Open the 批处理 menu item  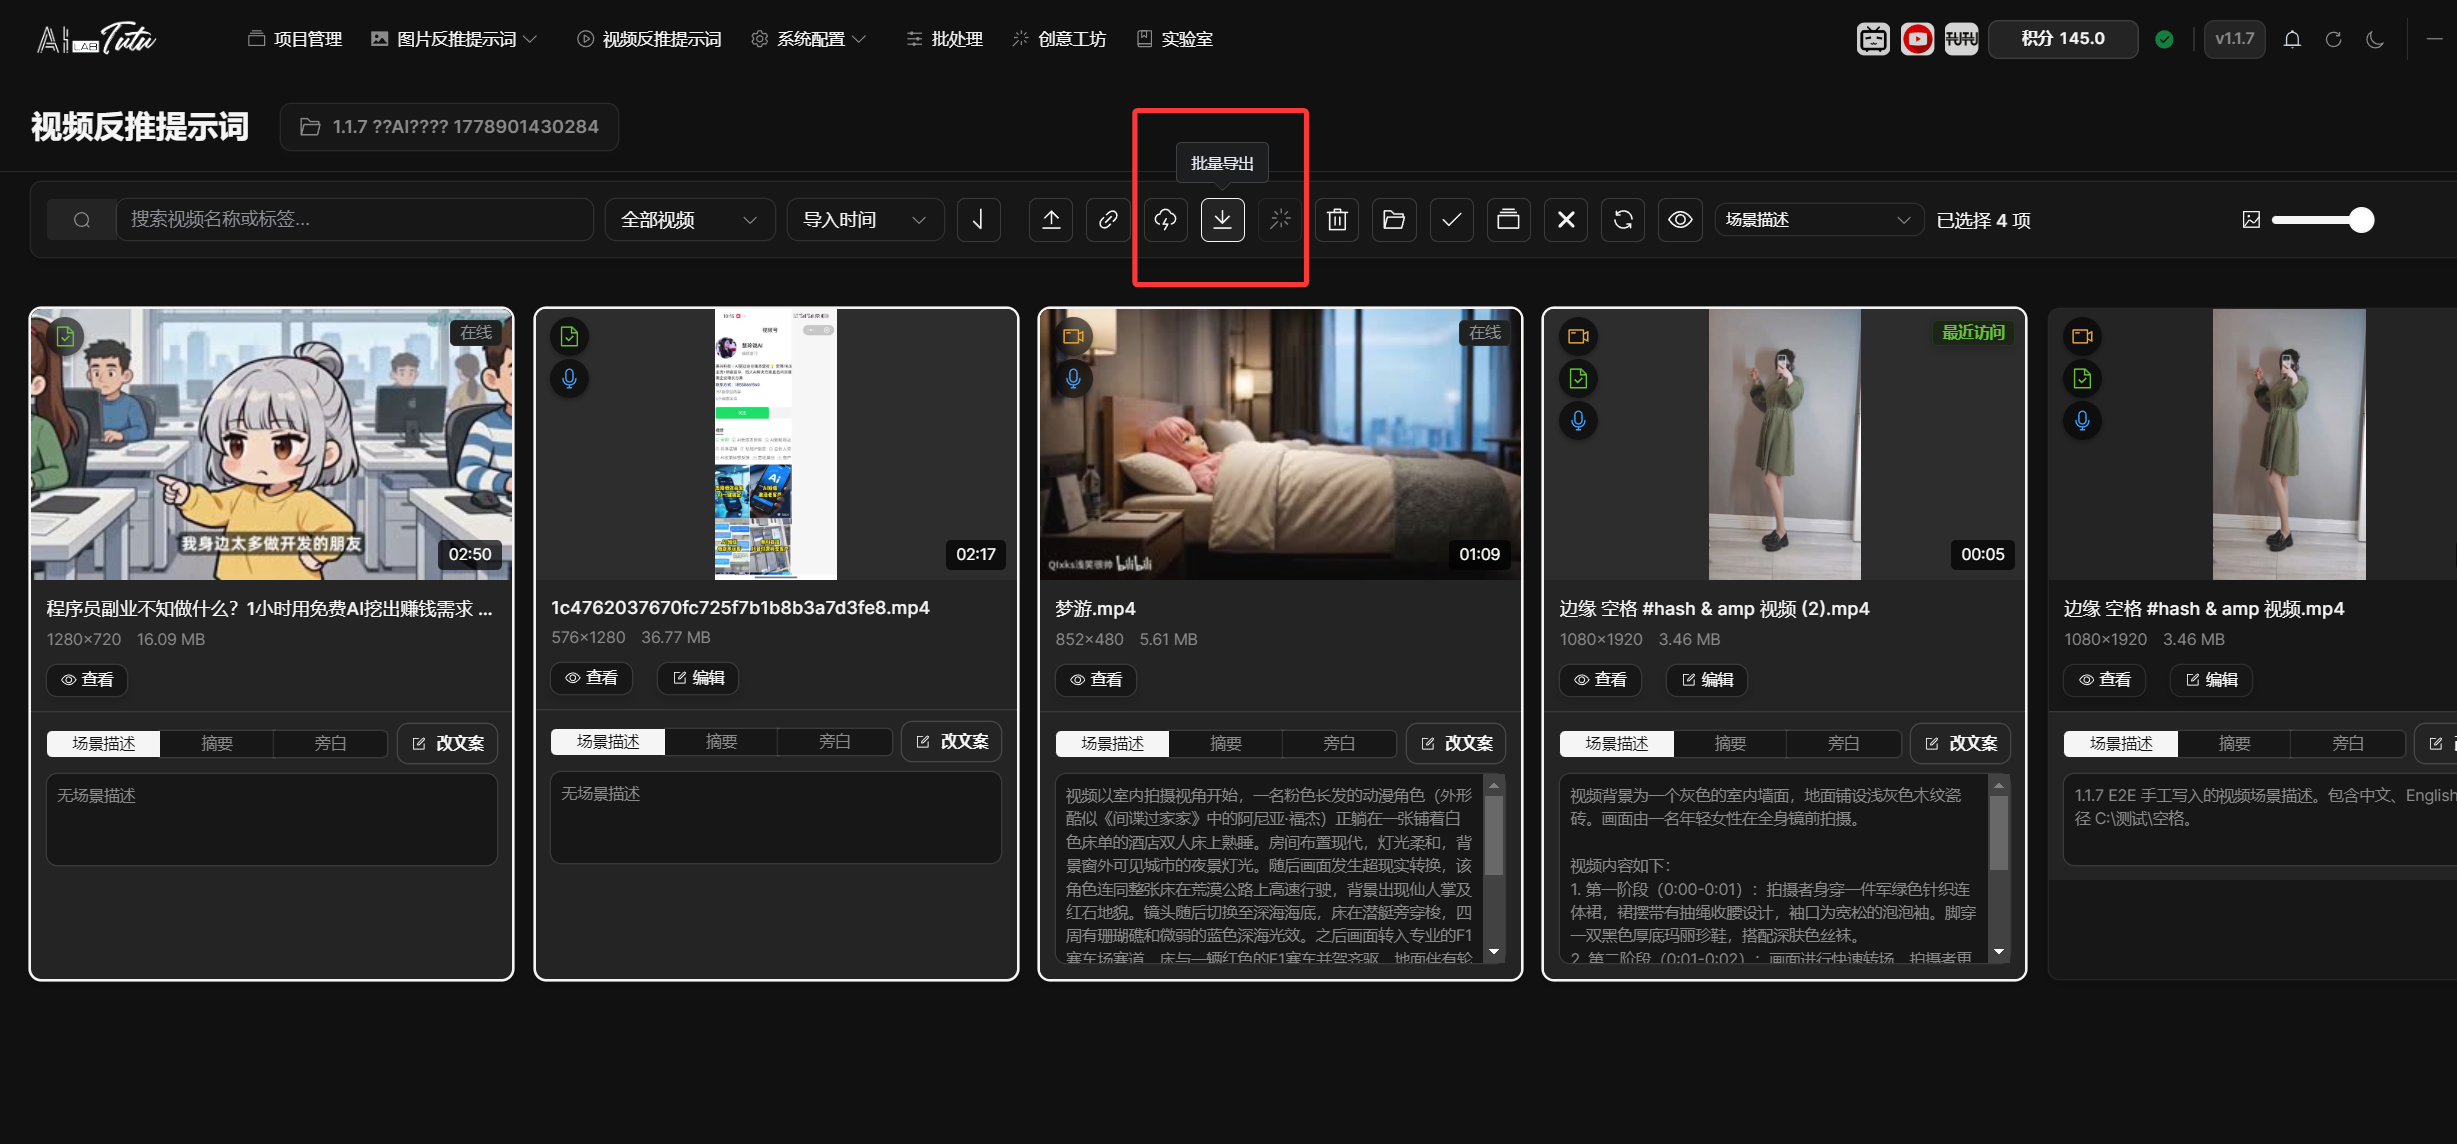[945, 39]
